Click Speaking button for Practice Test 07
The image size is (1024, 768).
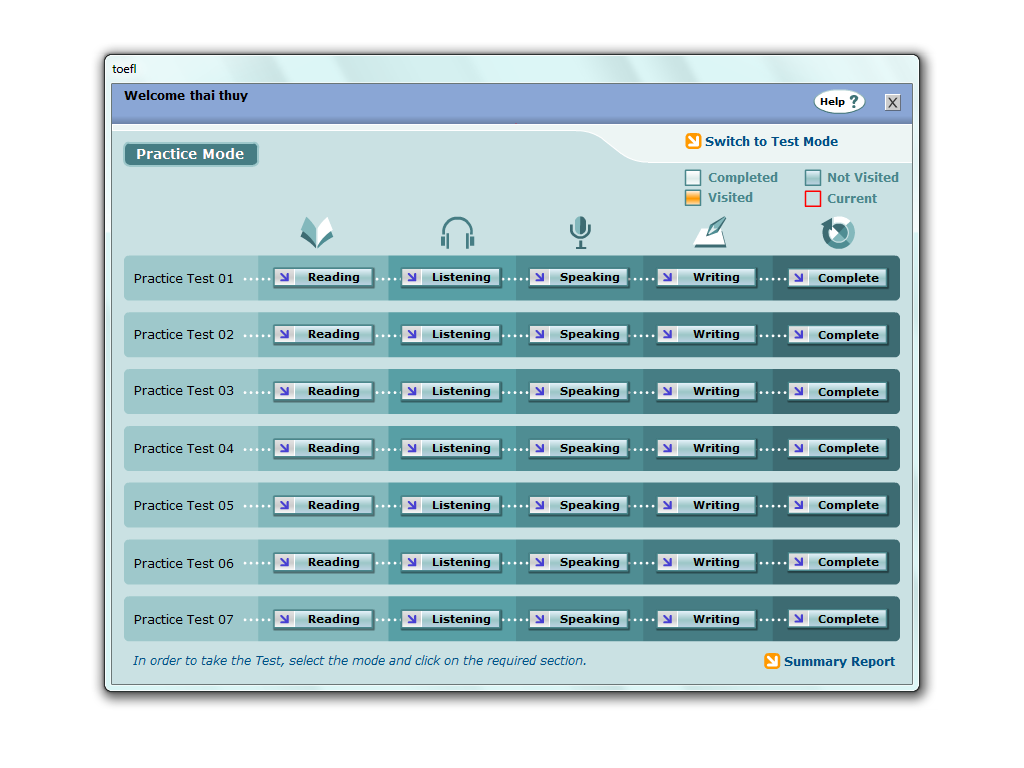point(579,619)
